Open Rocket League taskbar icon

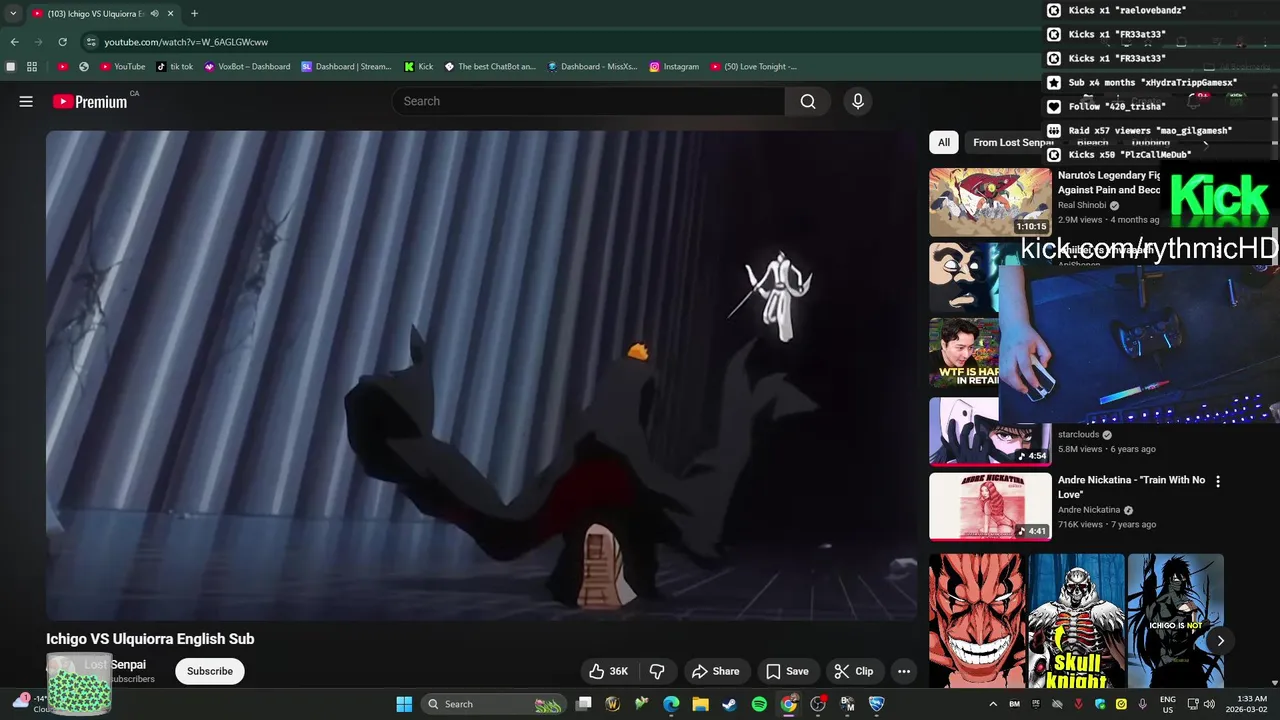click(x=877, y=704)
